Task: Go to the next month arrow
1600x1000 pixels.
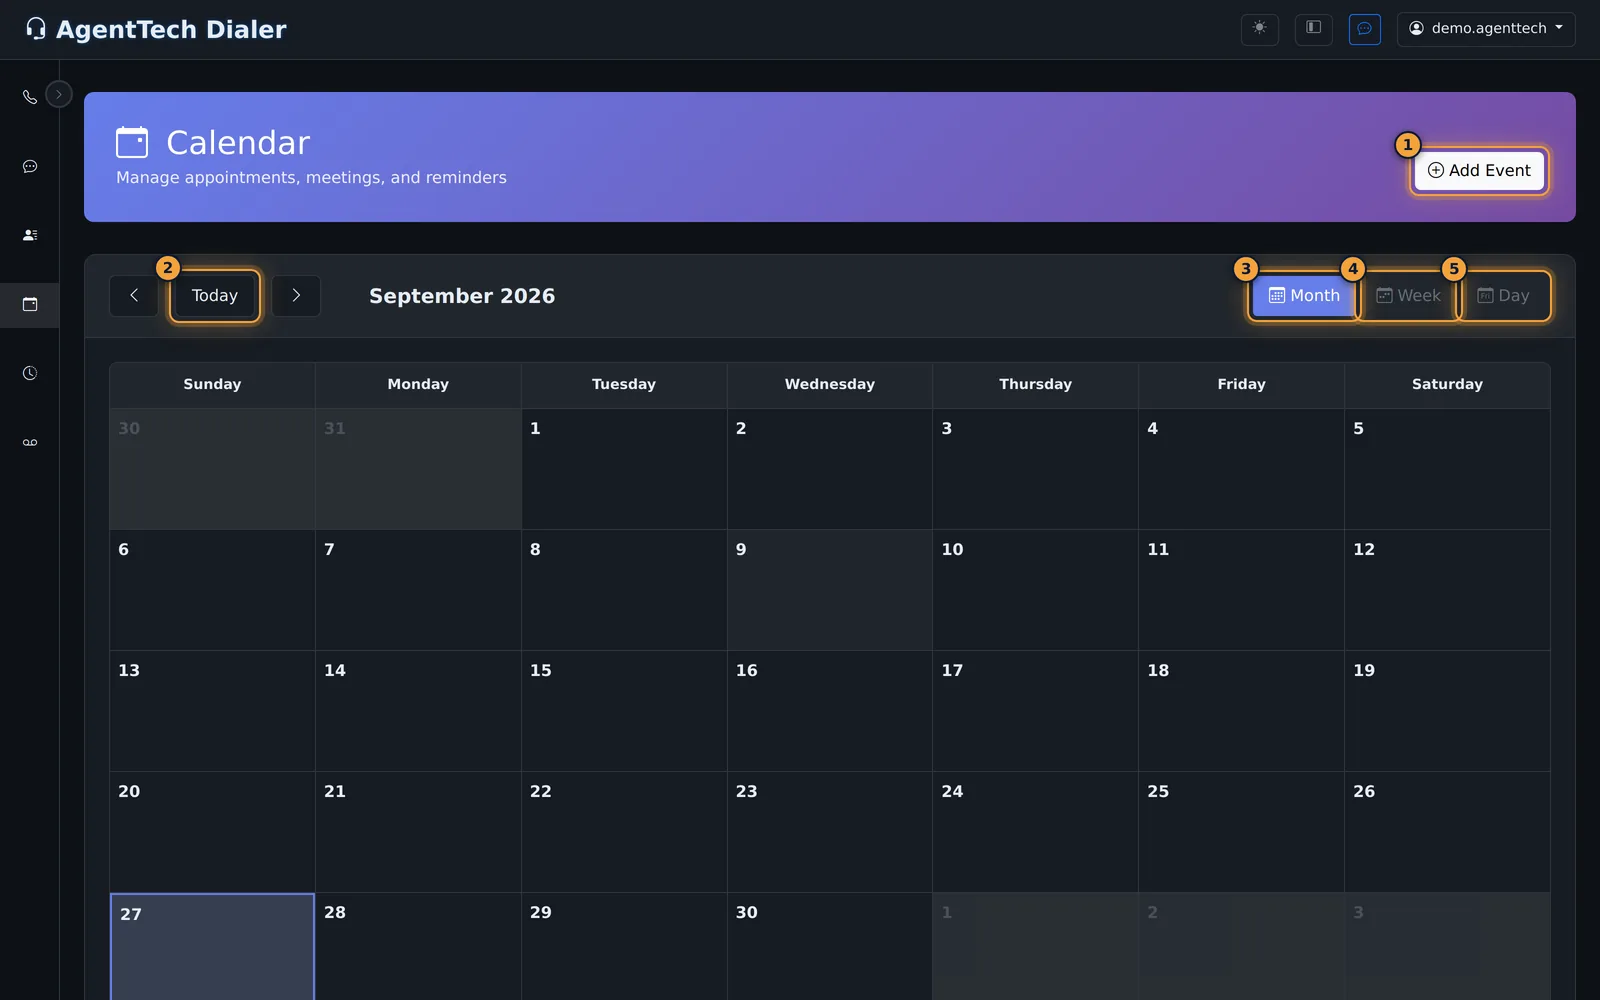Action: [296, 296]
